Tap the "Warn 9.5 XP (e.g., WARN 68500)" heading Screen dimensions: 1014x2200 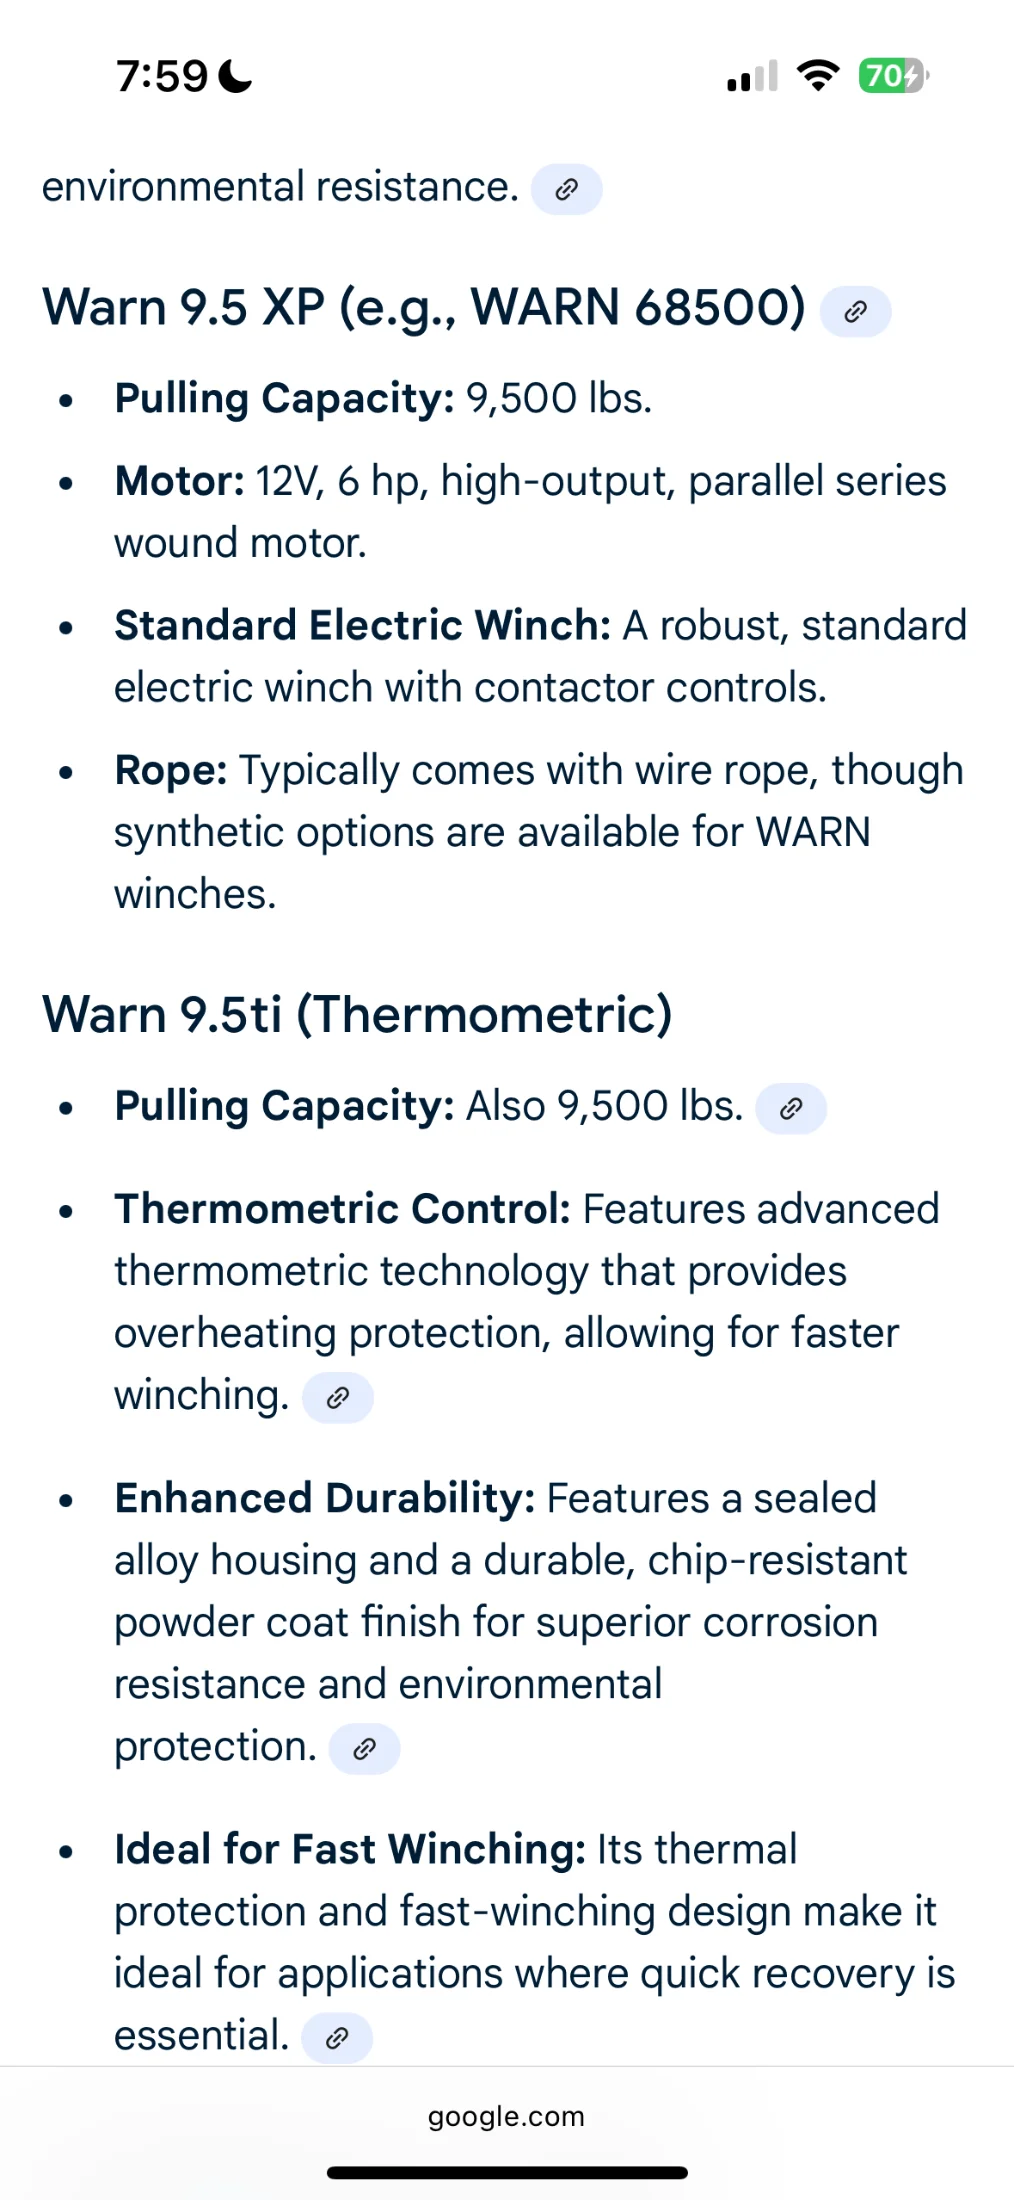(x=424, y=307)
